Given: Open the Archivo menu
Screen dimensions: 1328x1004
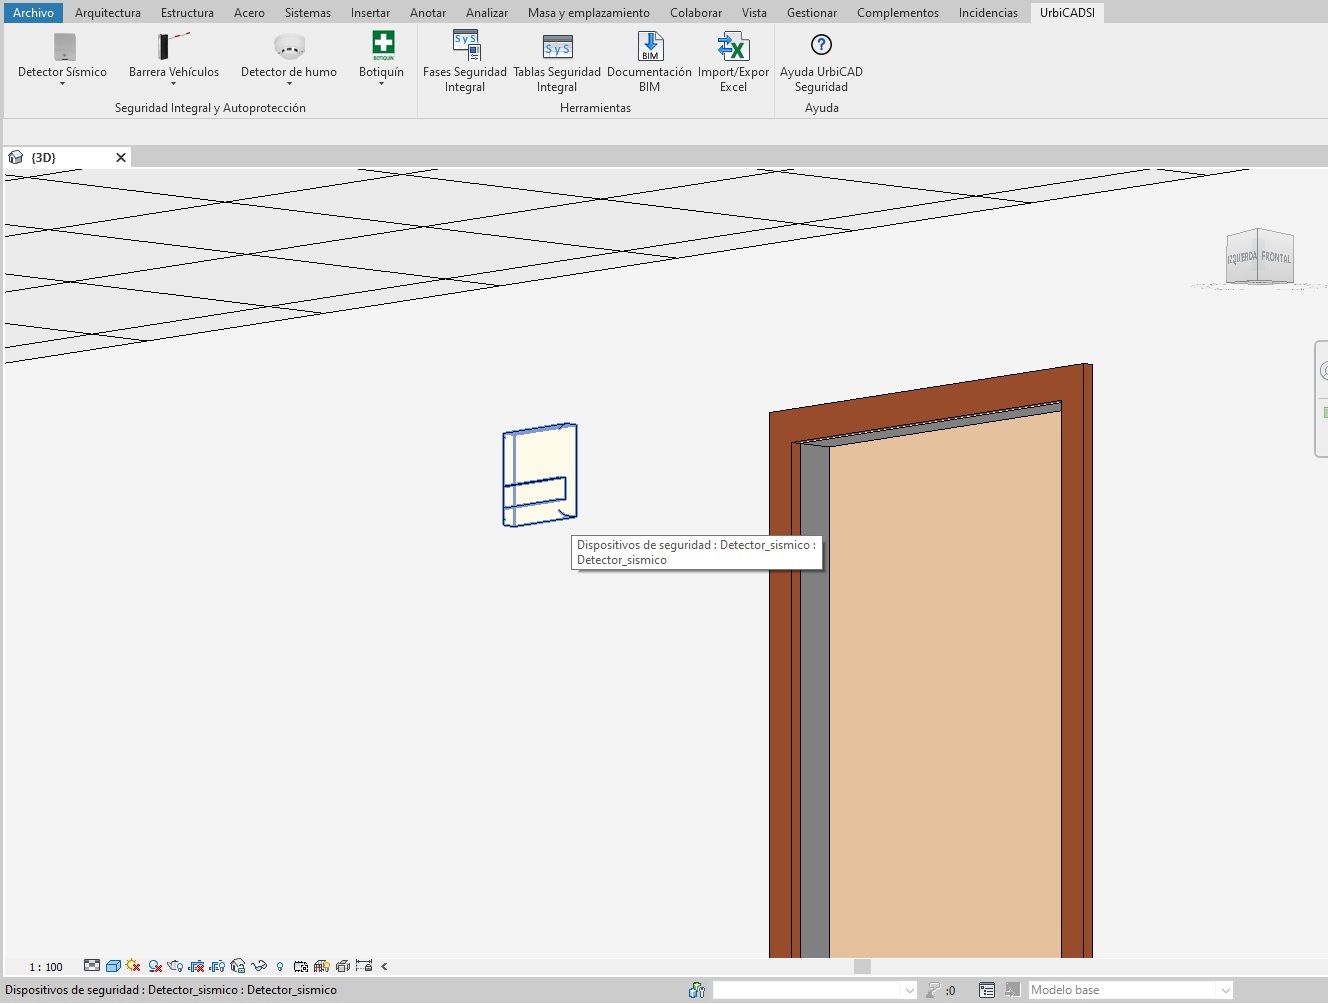Looking at the screenshot, I should point(33,13).
